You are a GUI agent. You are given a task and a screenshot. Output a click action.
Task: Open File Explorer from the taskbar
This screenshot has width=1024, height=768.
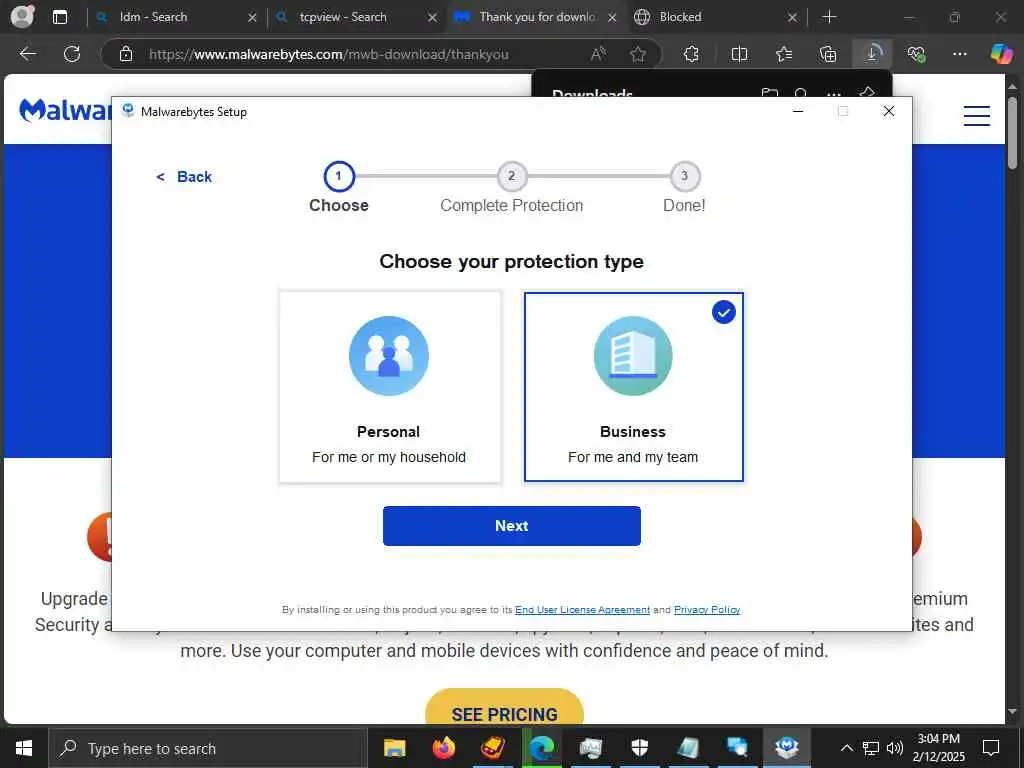(394, 748)
